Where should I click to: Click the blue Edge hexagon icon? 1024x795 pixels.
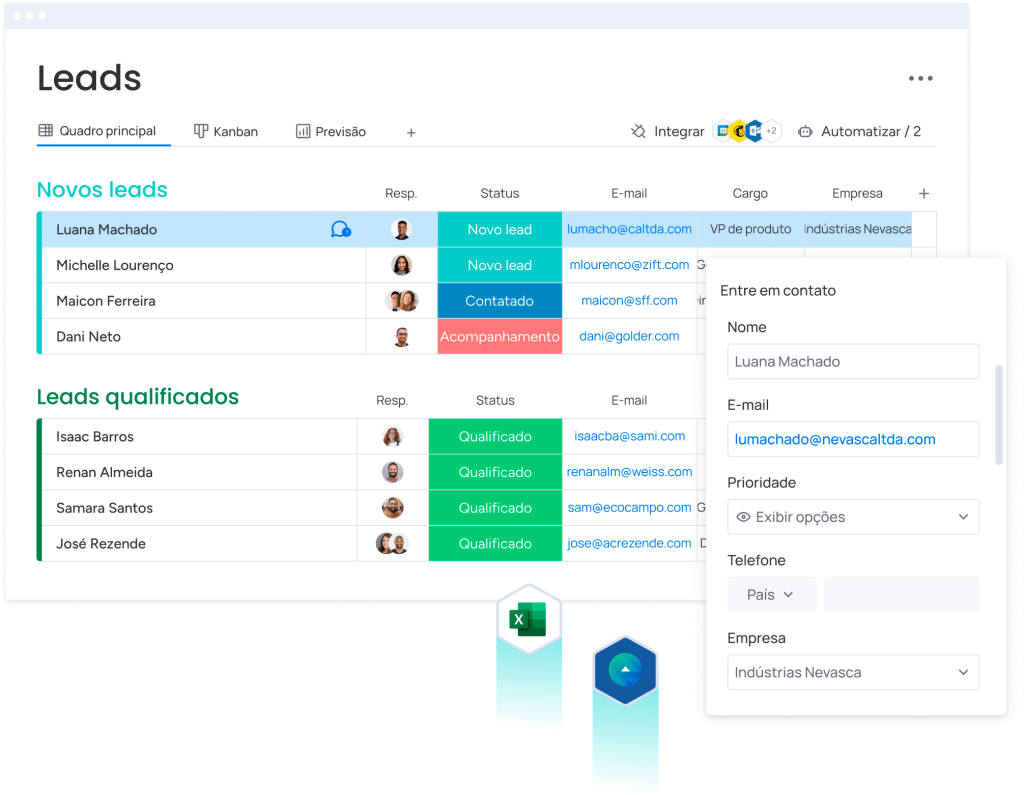[x=624, y=670]
